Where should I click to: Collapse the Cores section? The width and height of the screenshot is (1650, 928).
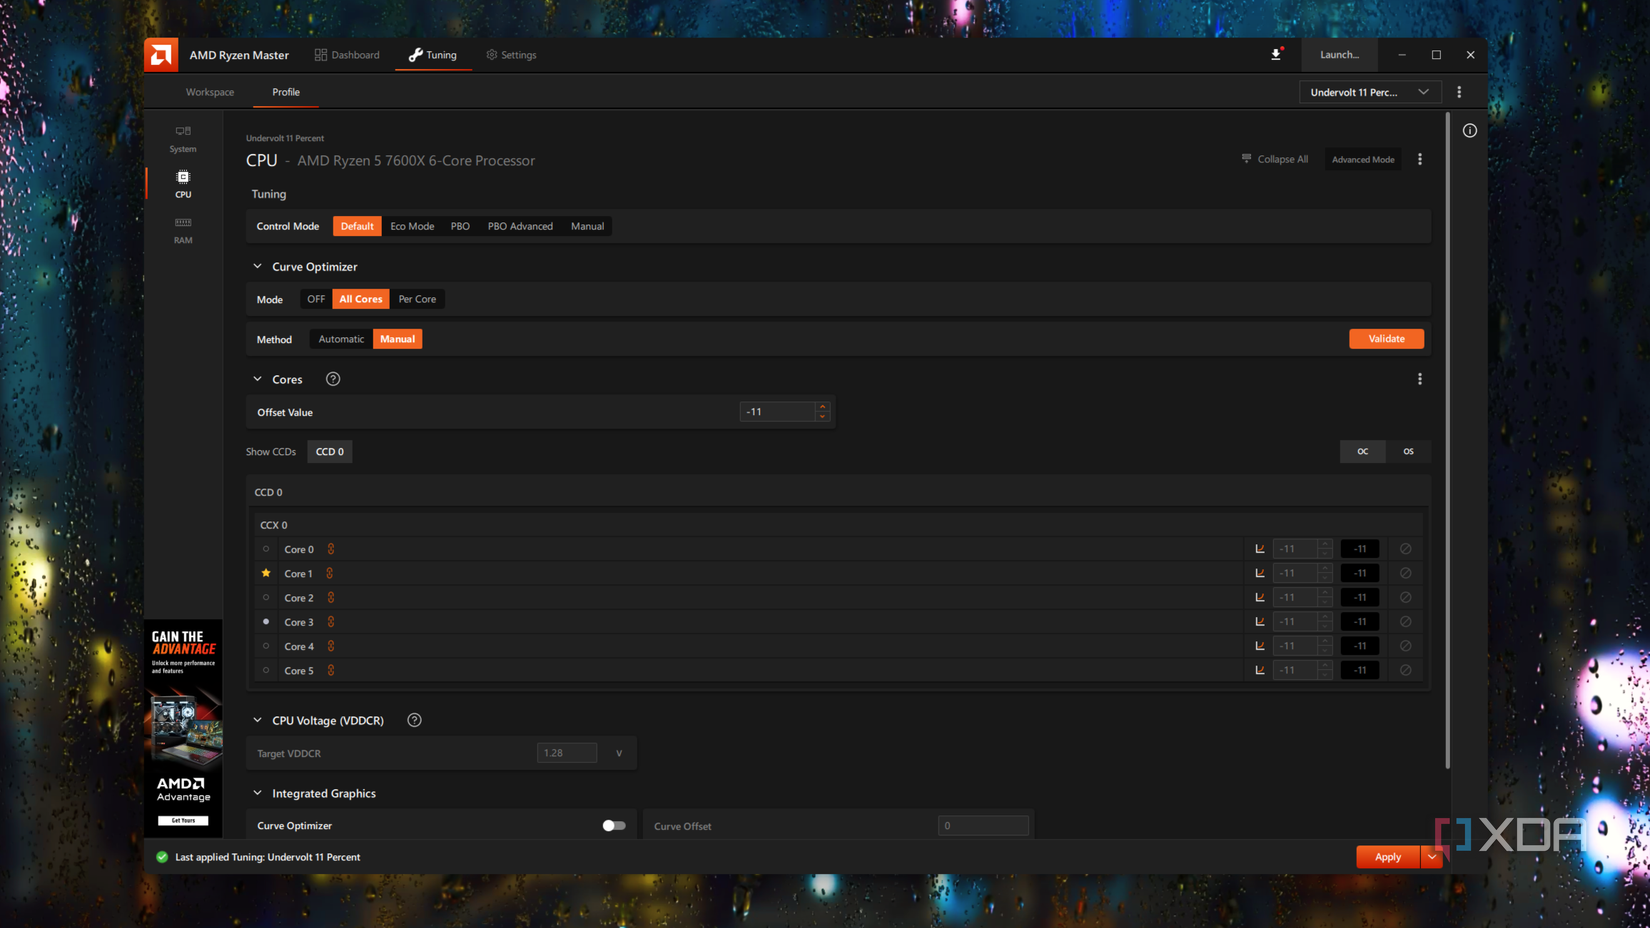point(257,379)
